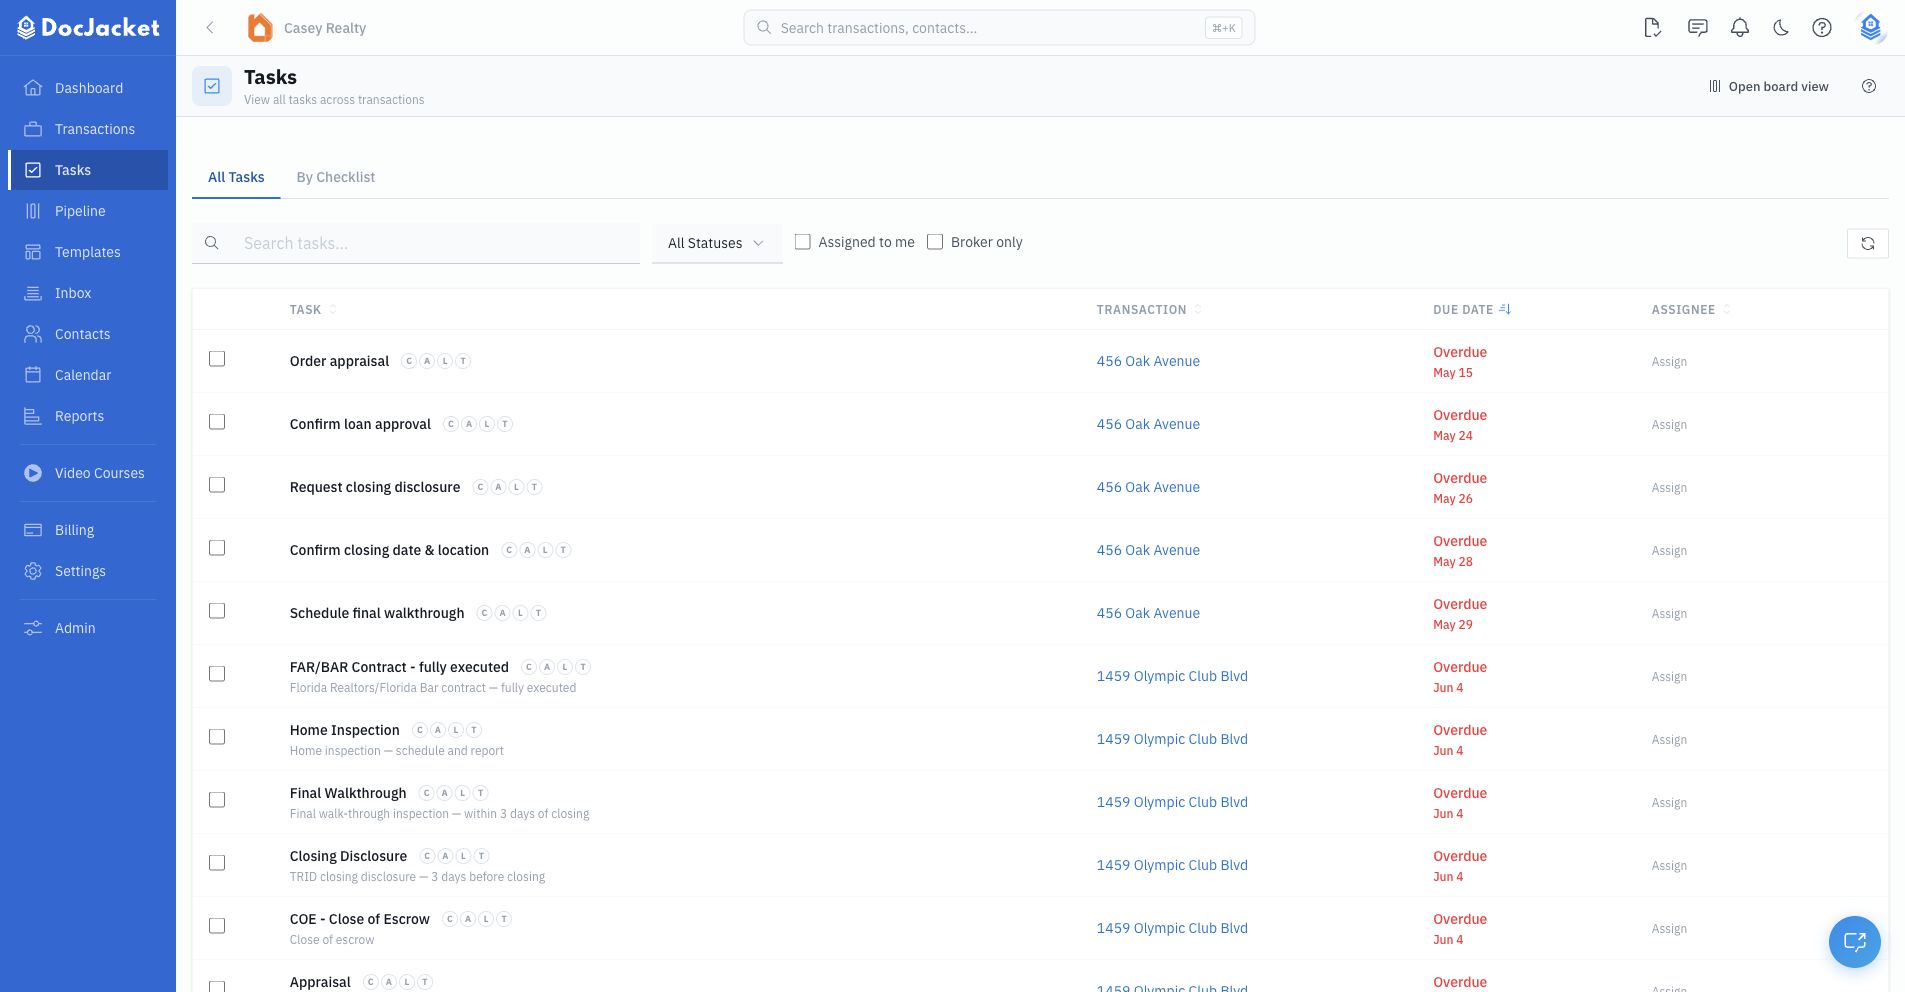The image size is (1905, 992).
Task: Check the Order appraisal task
Action: click(x=217, y=359)
